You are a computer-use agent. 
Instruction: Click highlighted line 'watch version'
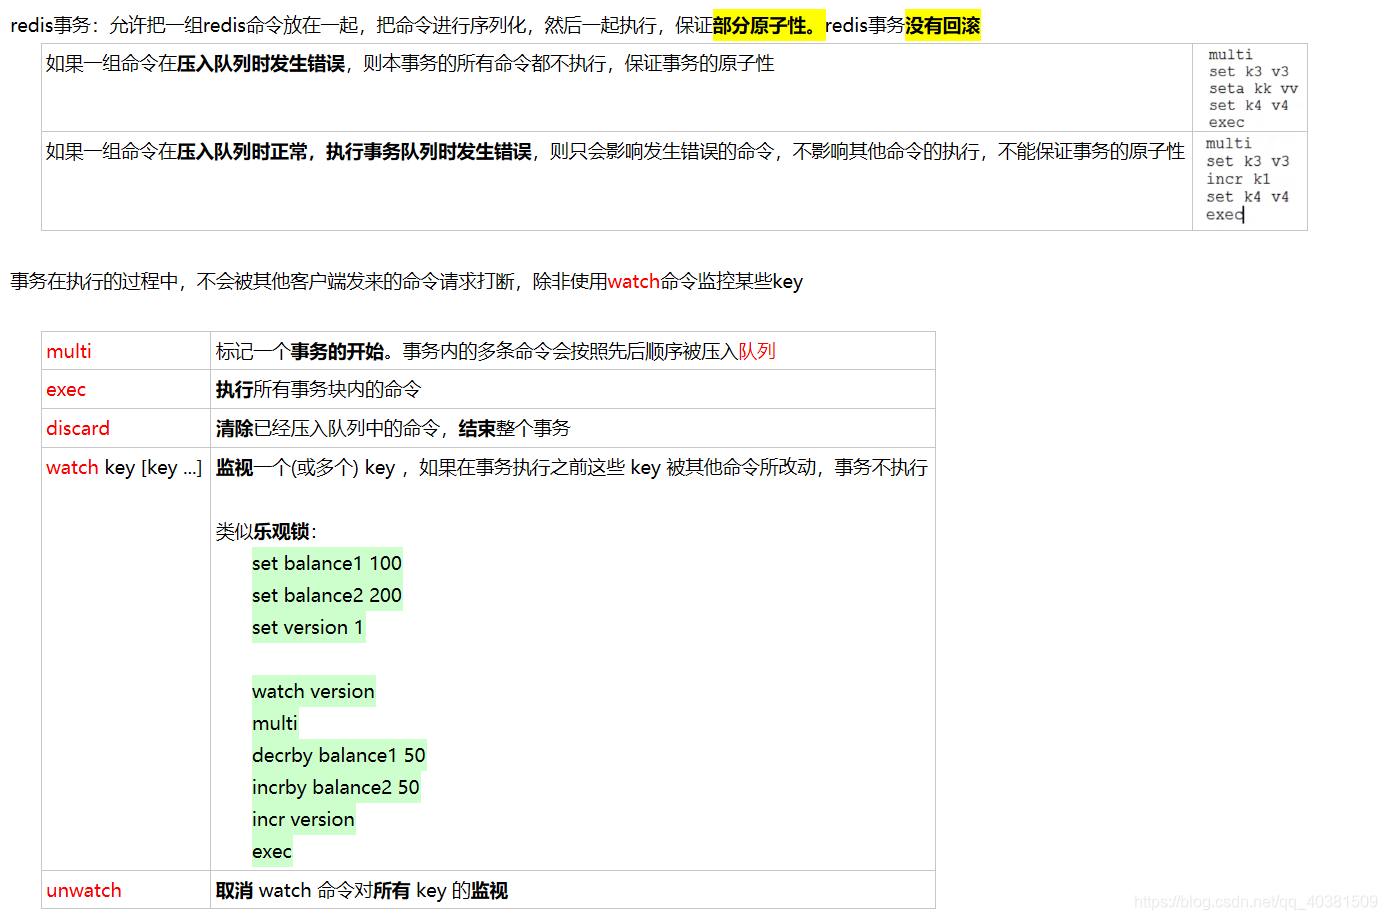click(313, 691)
